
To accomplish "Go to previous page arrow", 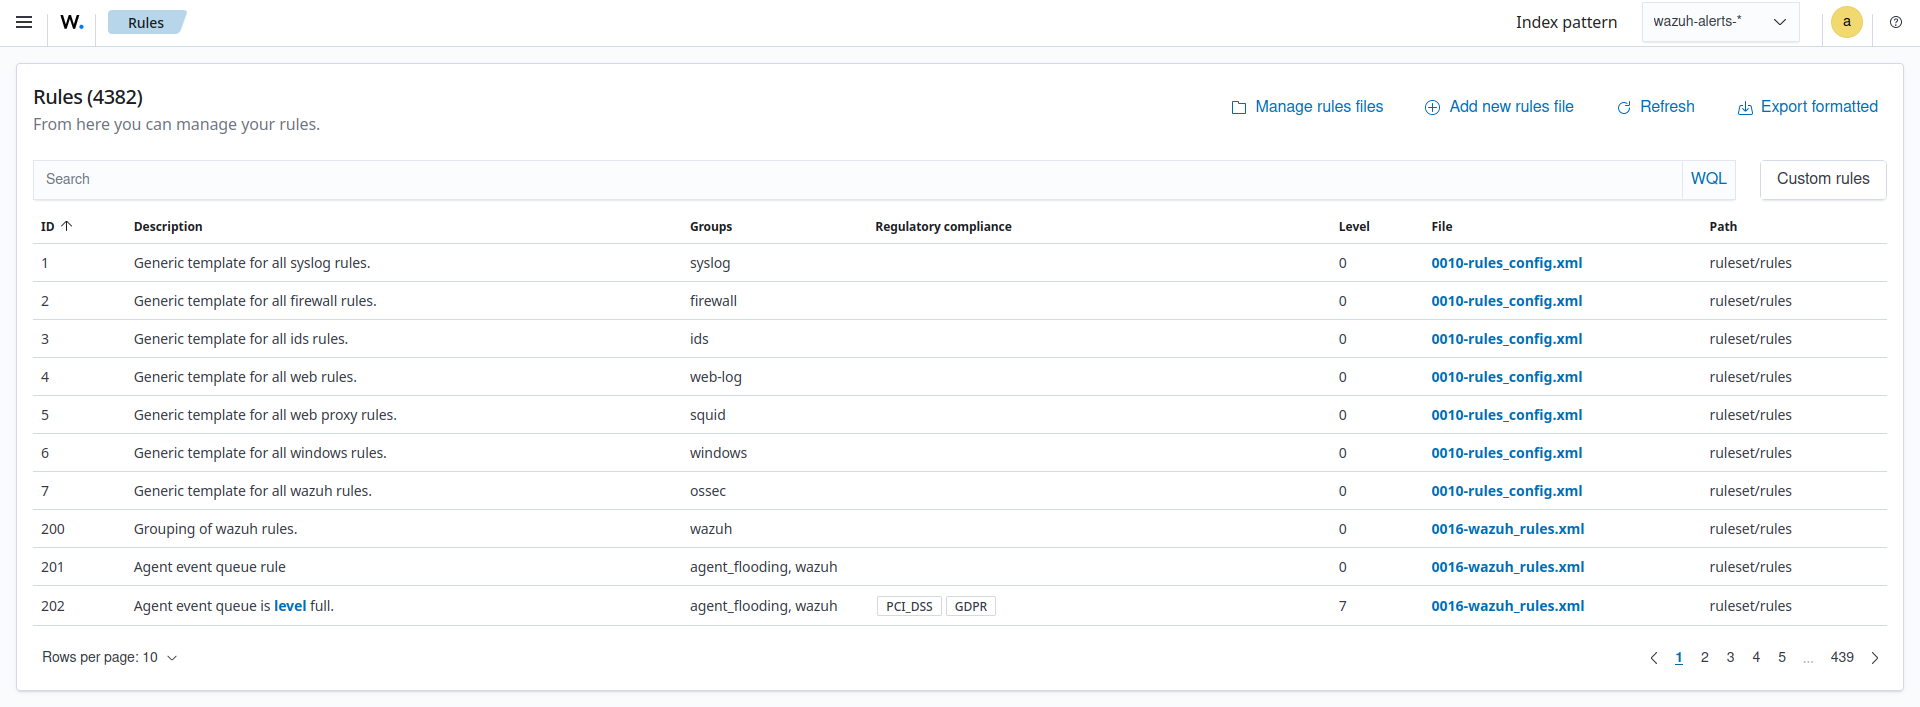I will pos(1653,658).
